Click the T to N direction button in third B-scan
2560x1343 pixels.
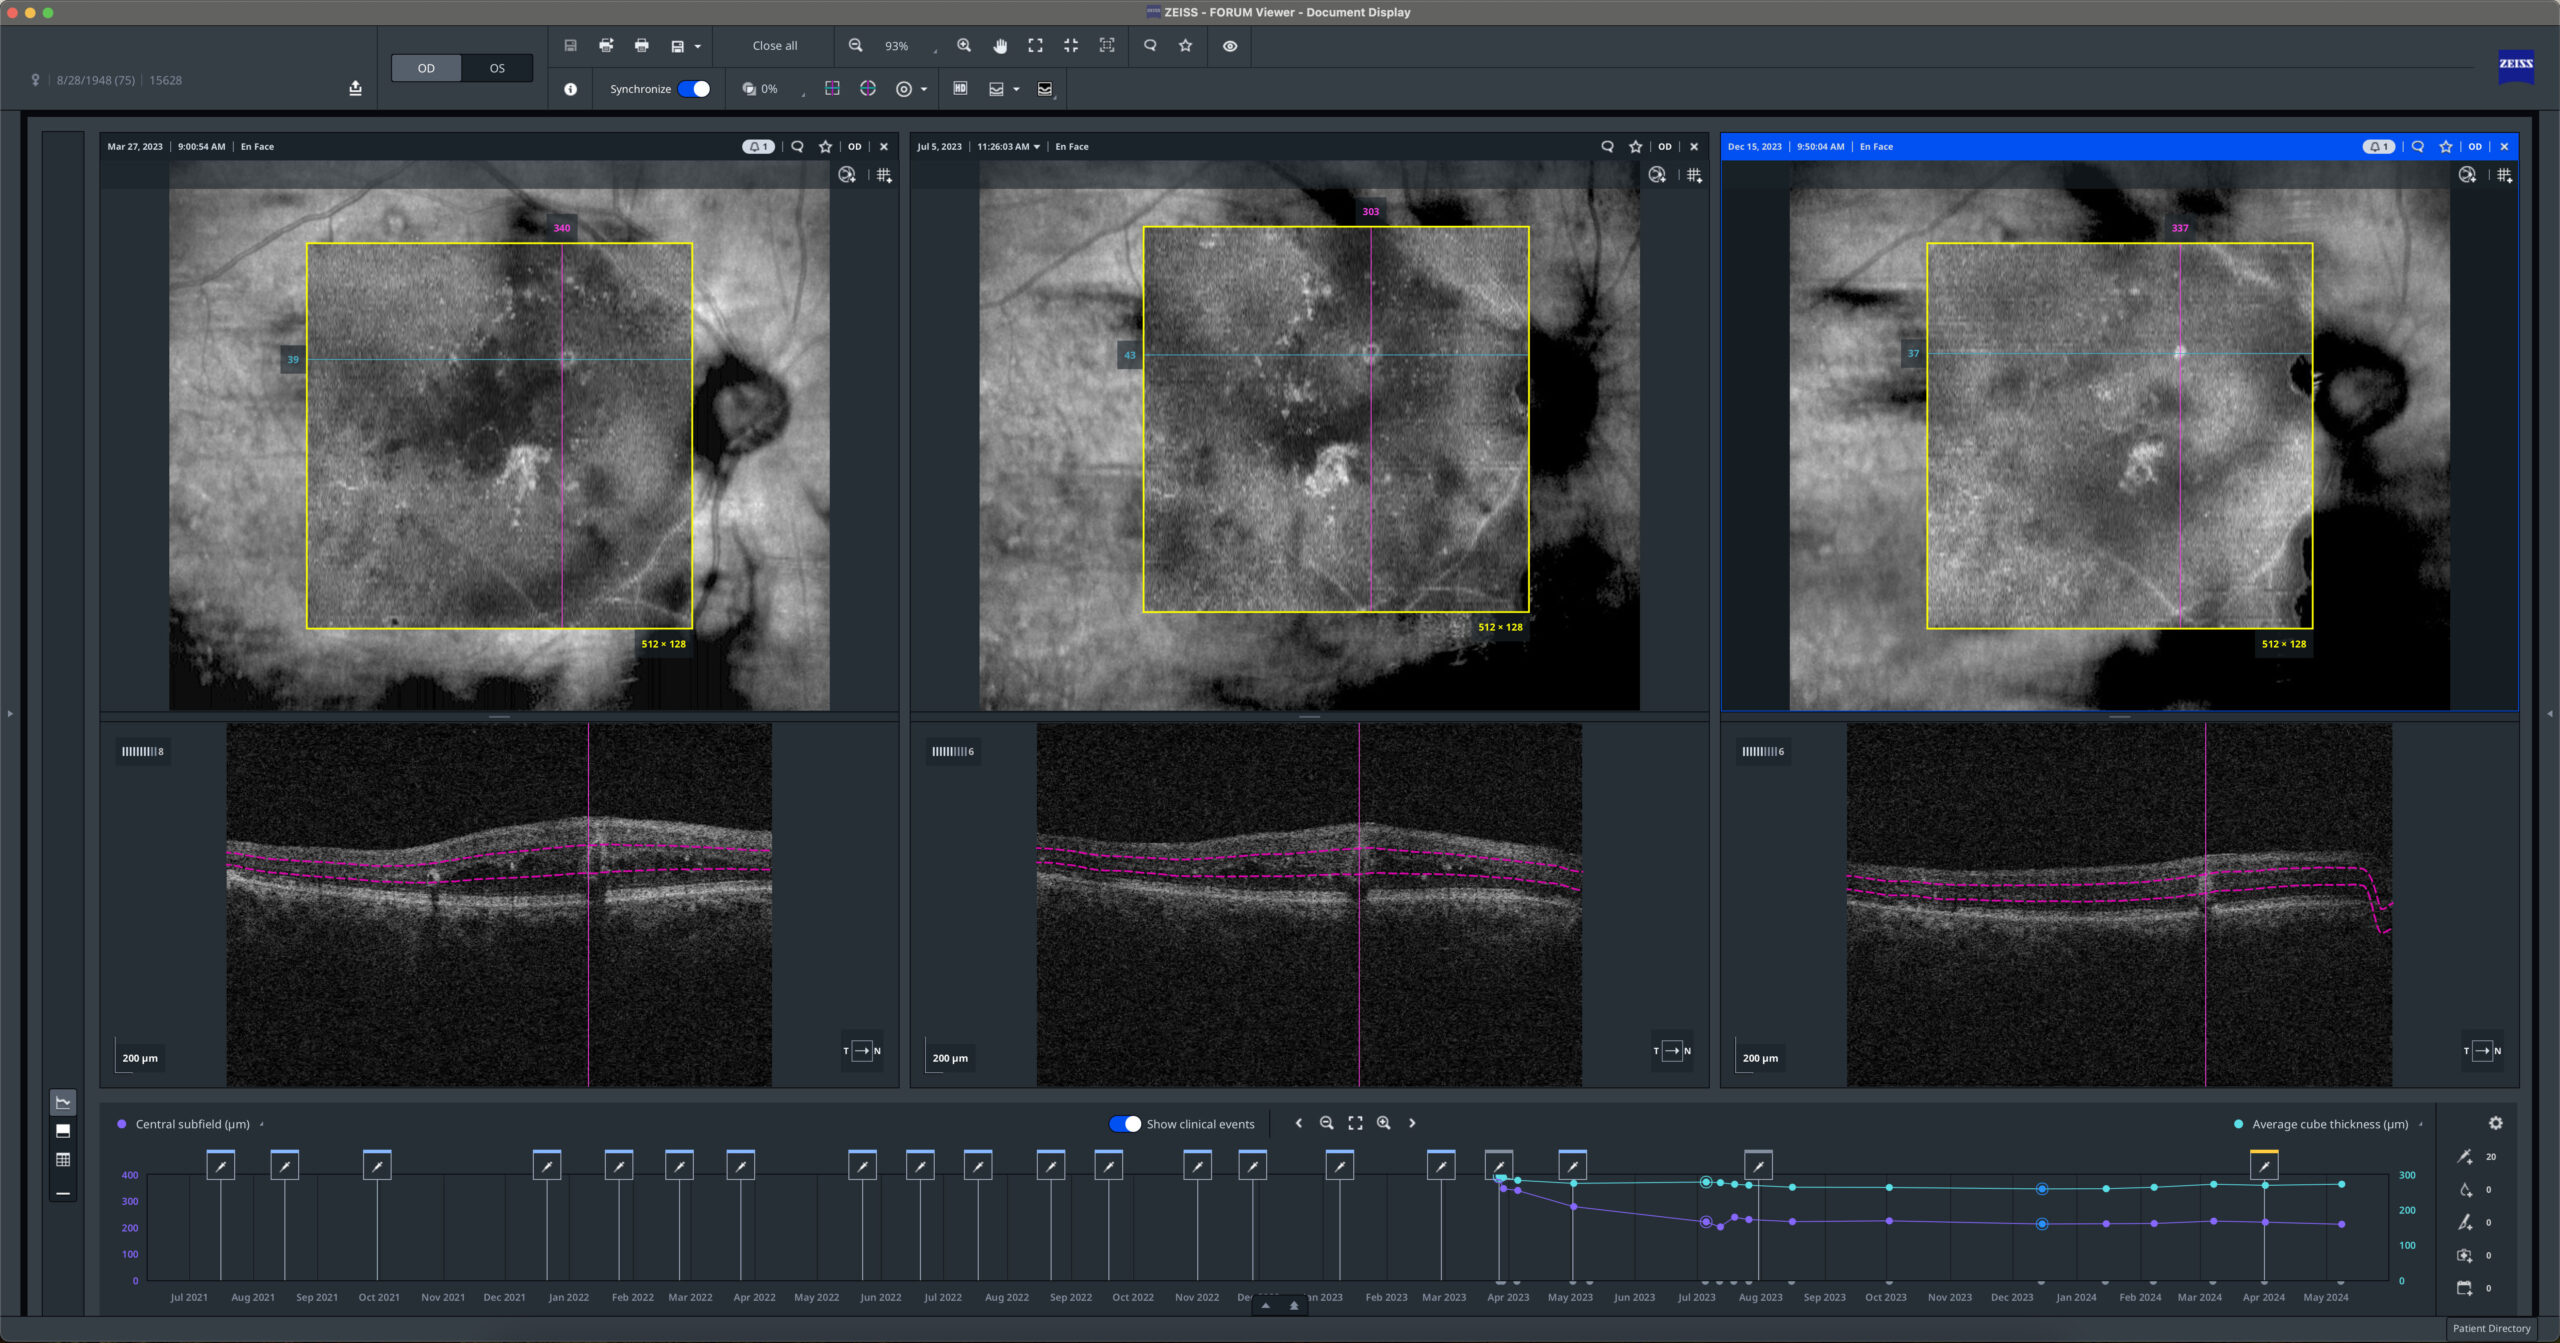(x=2482, y=1051)
